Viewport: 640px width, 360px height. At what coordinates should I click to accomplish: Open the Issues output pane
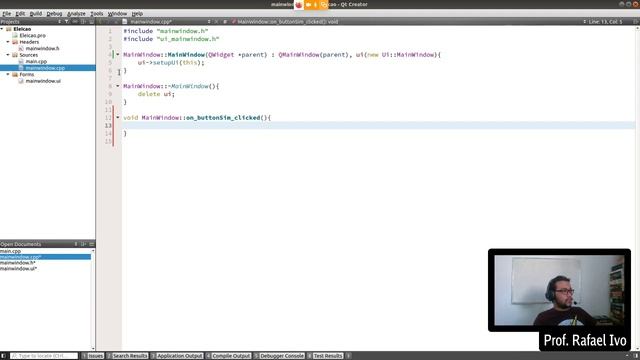coord(93,356)
